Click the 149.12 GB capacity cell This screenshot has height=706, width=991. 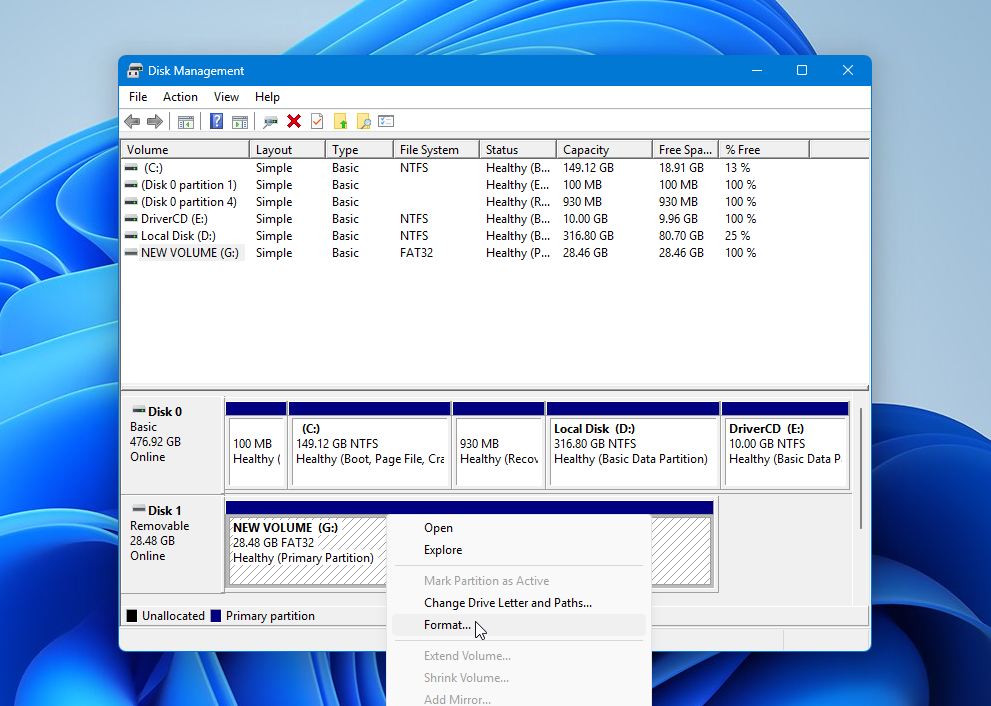588,168
